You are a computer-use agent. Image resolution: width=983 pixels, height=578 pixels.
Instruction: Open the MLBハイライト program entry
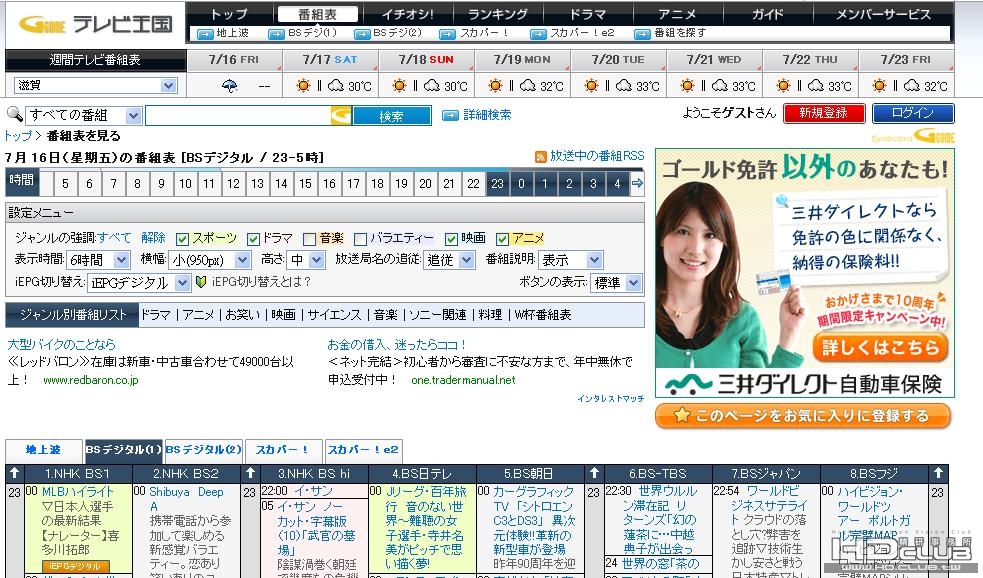[77, 492]
